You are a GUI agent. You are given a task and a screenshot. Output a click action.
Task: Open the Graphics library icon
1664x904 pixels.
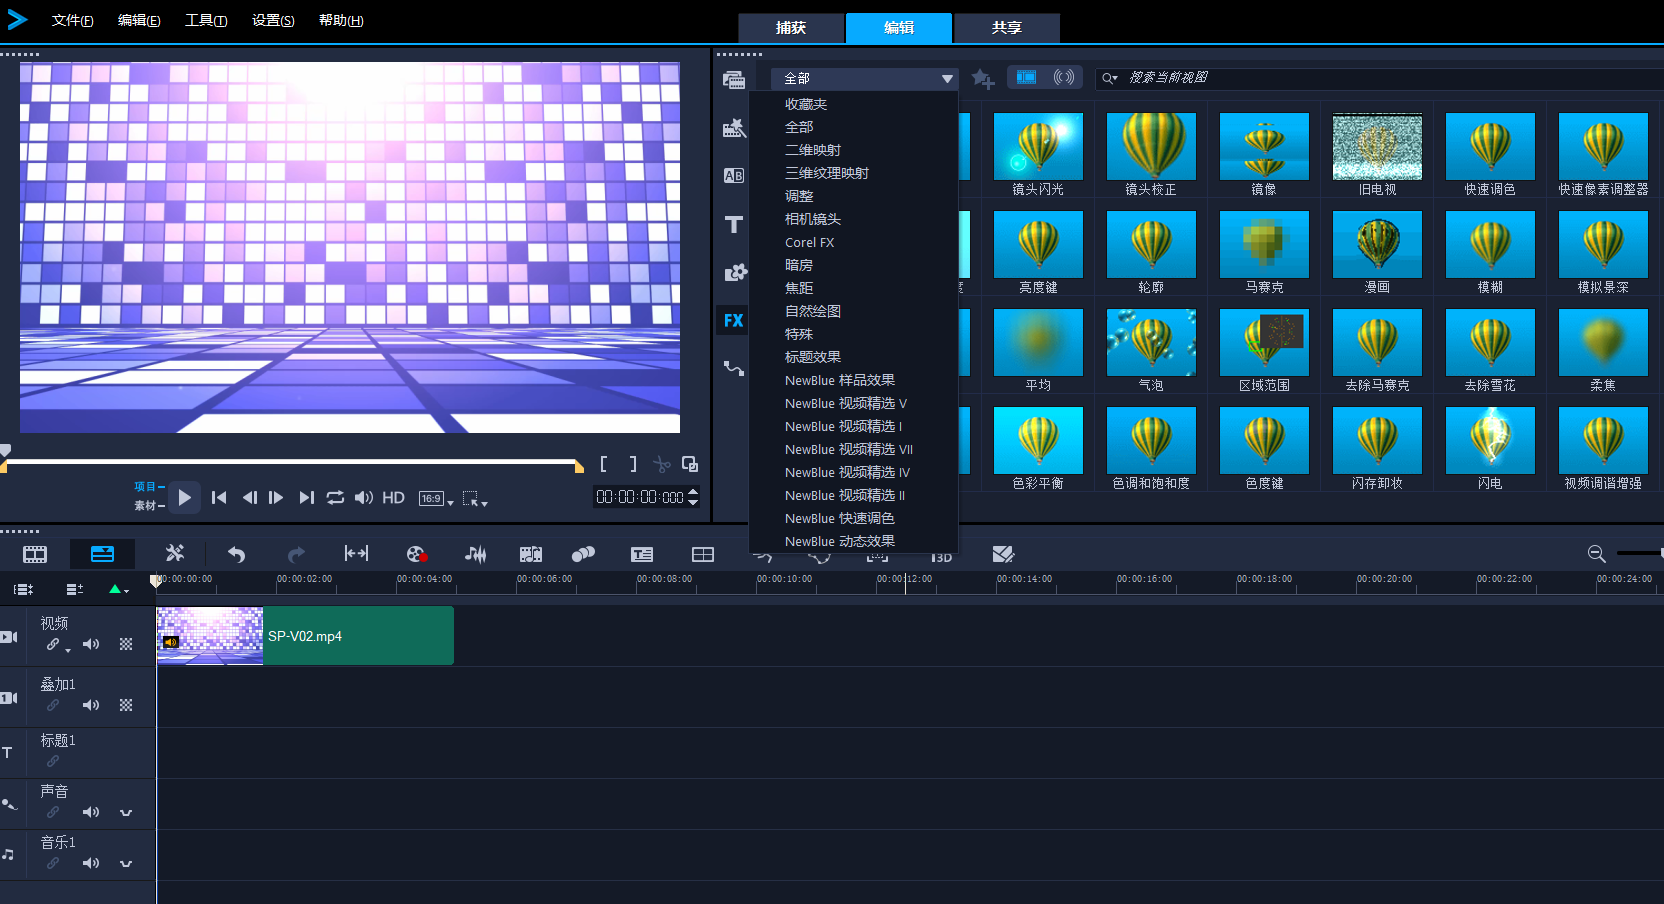coord(735,272)
